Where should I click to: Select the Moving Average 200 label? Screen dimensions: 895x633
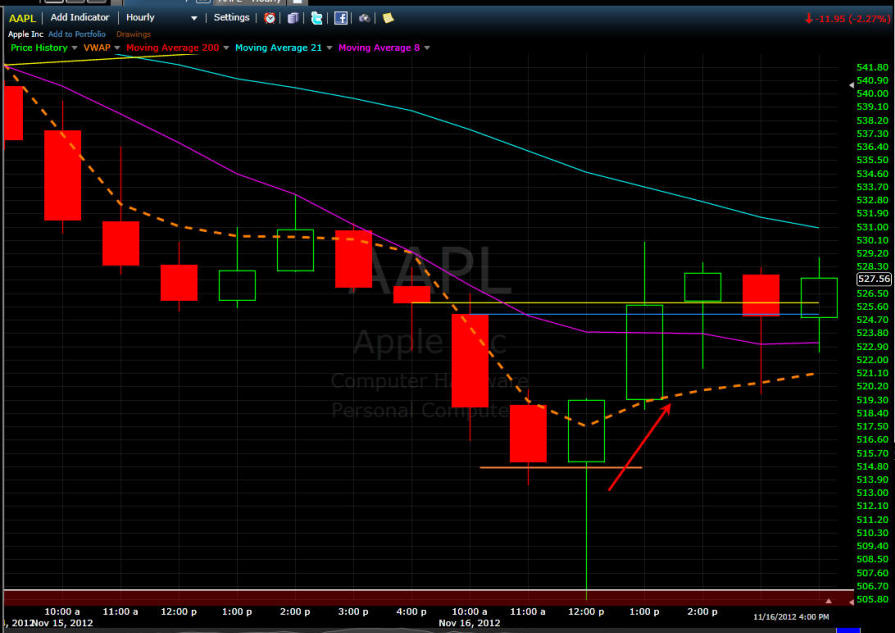[x=172, y=48]
